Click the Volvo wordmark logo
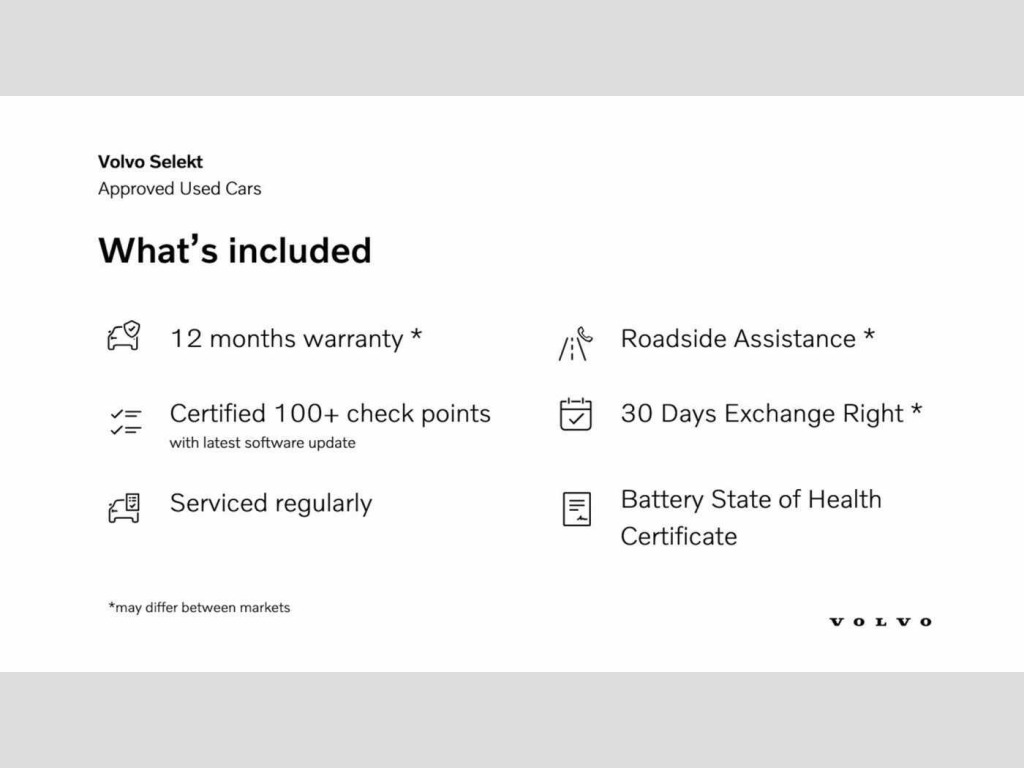The width and height of the screenshot is (1024, 768). [x=880, y=622]
